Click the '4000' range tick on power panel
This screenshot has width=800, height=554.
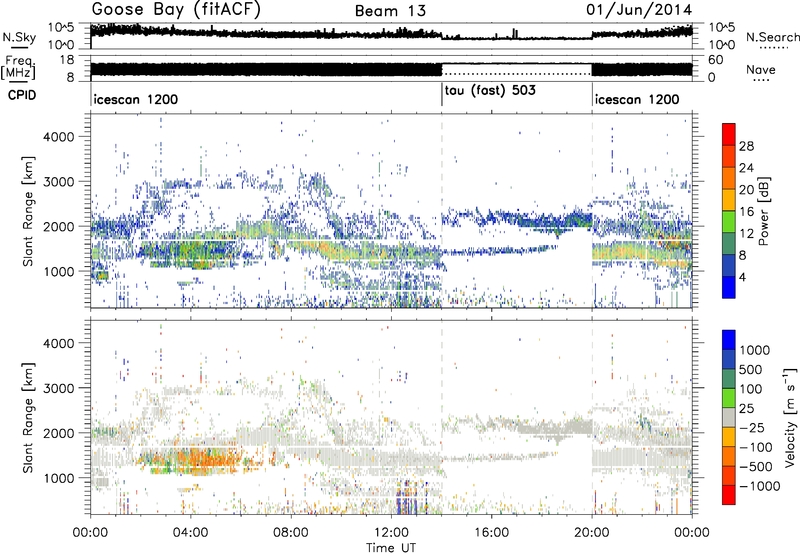pos(58,137)
